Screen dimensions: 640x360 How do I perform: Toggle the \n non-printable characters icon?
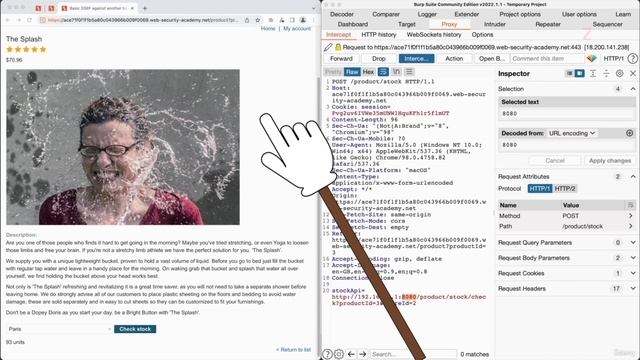[x=396, y=72]
